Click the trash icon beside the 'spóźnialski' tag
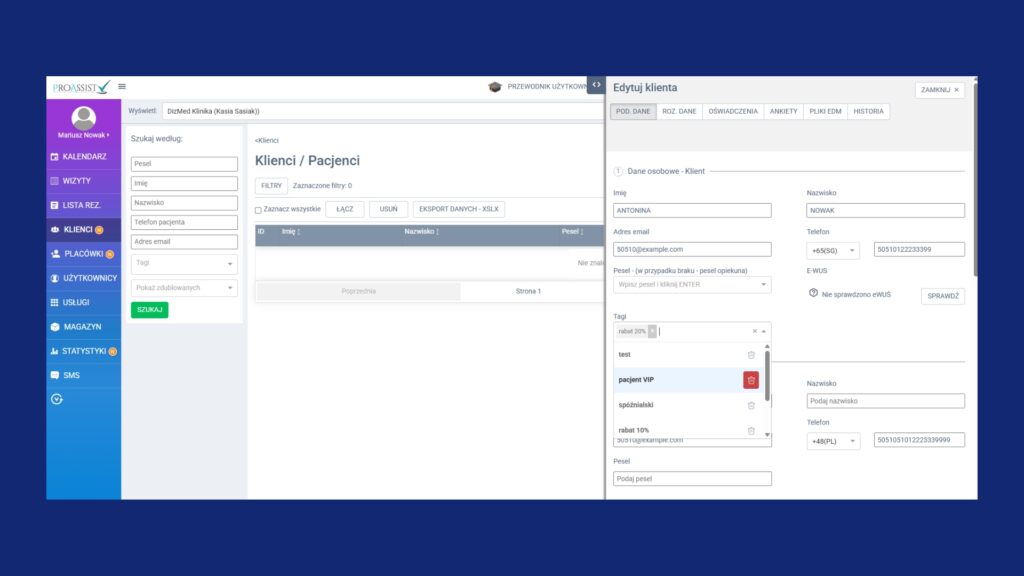This screenshot has height=576, width=1024. 751,405
